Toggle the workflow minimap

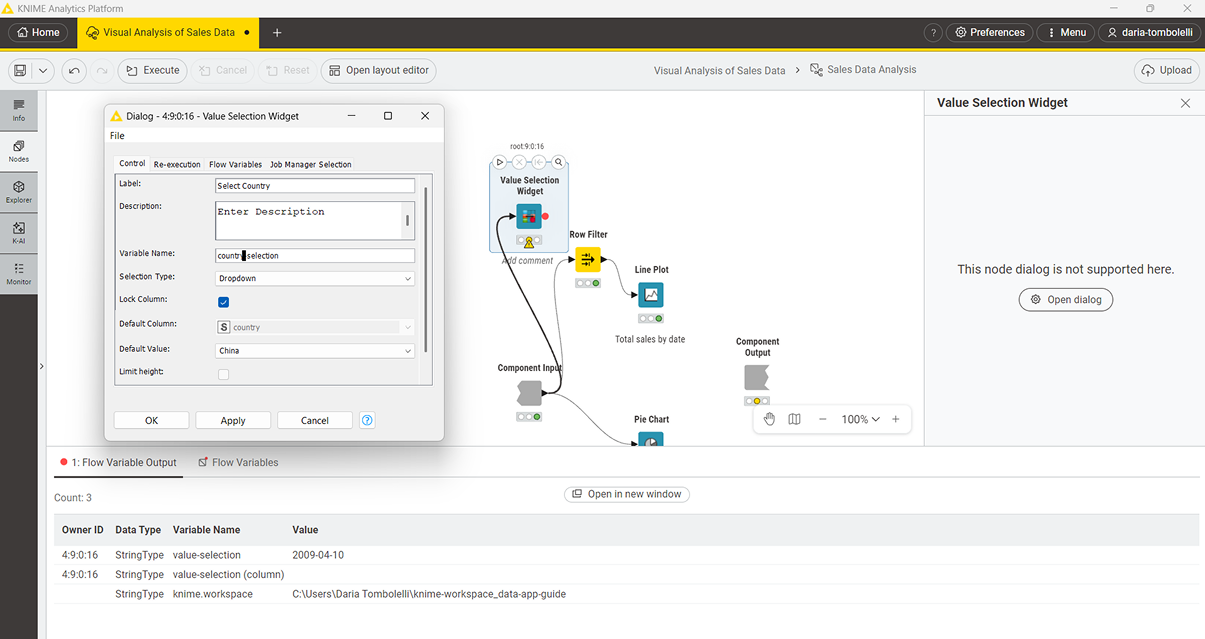pyautogui.click(x=794, y=418)
